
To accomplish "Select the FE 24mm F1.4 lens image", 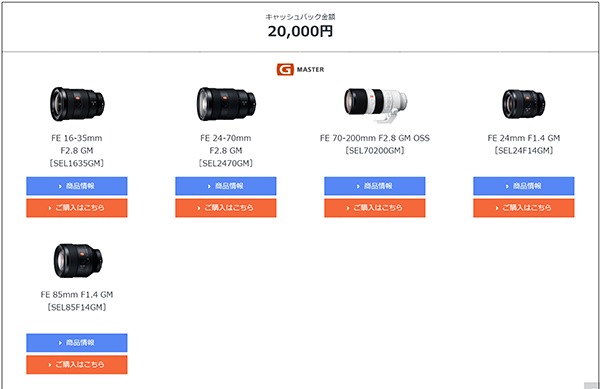I will click(523, 104).
